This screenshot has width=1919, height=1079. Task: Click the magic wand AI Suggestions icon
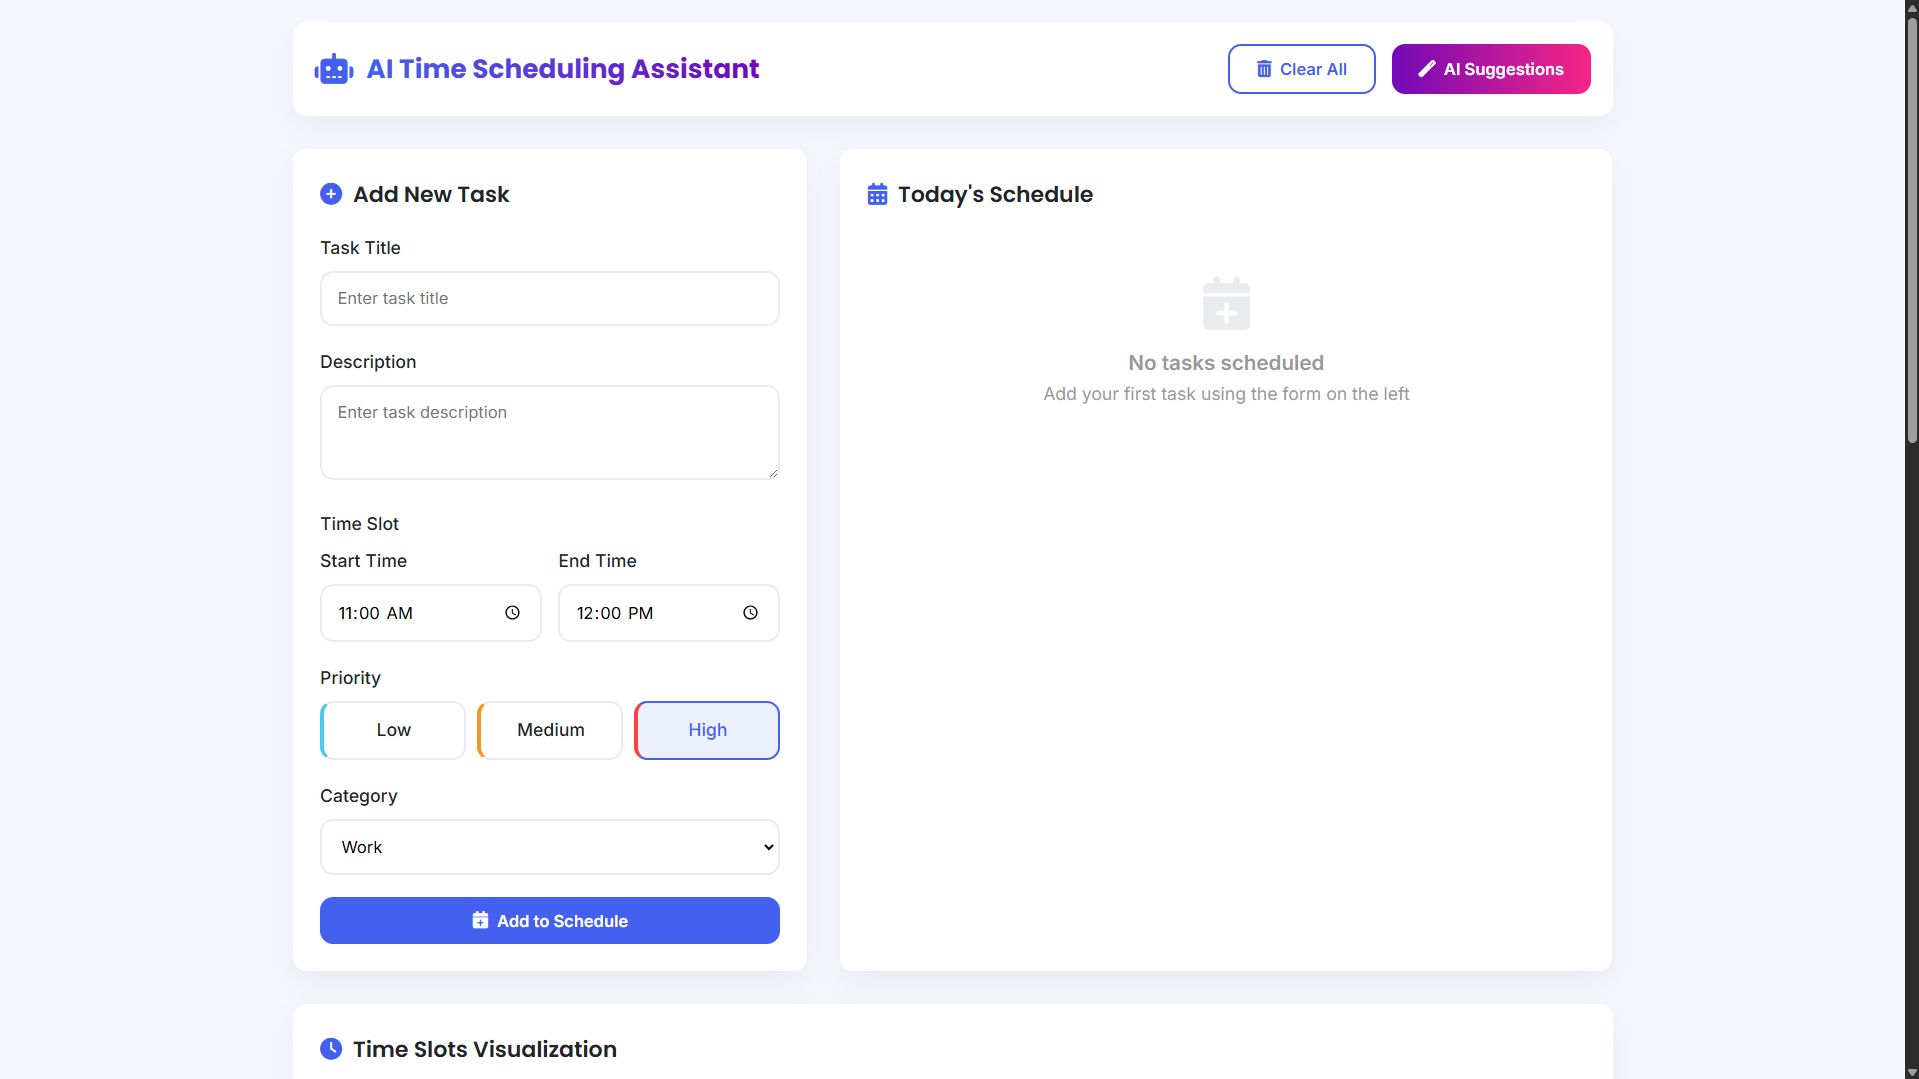[x=1427, y=69]
